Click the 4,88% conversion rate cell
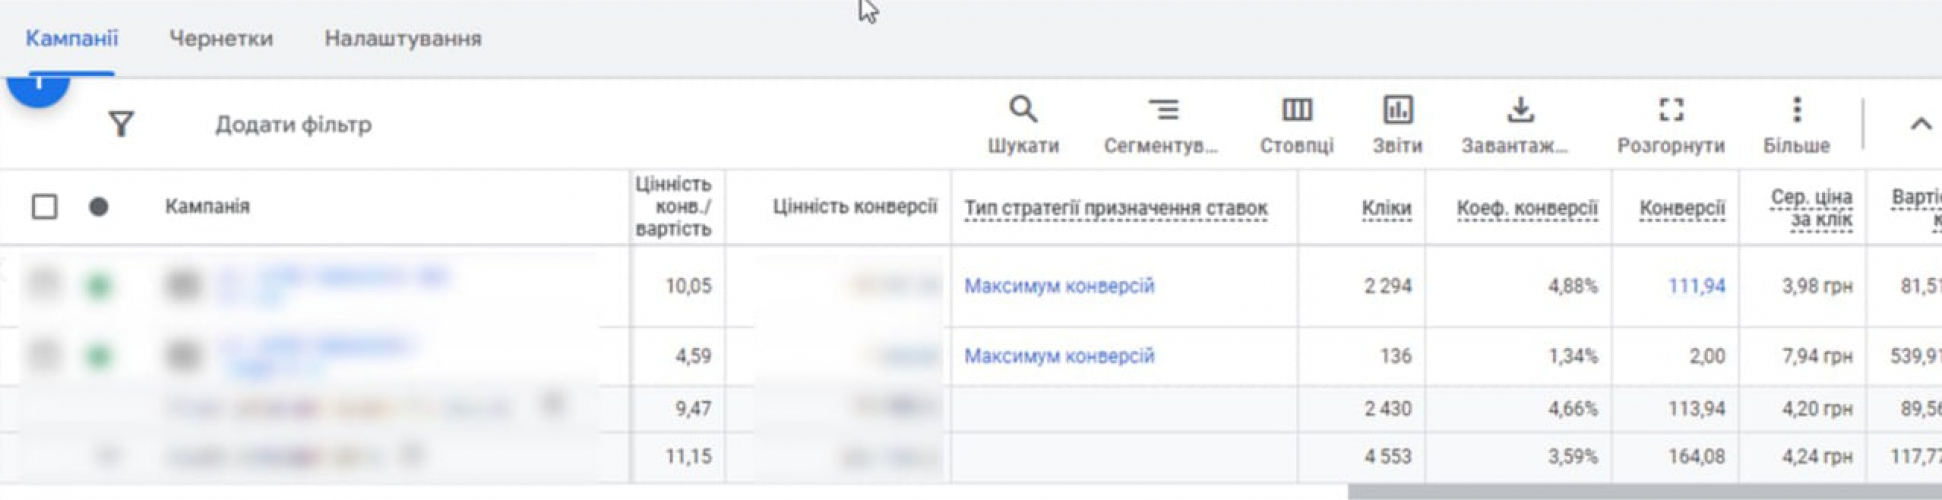Image resolution: width=1942 pixels, height=500 pixels. tap(1572, 286)
